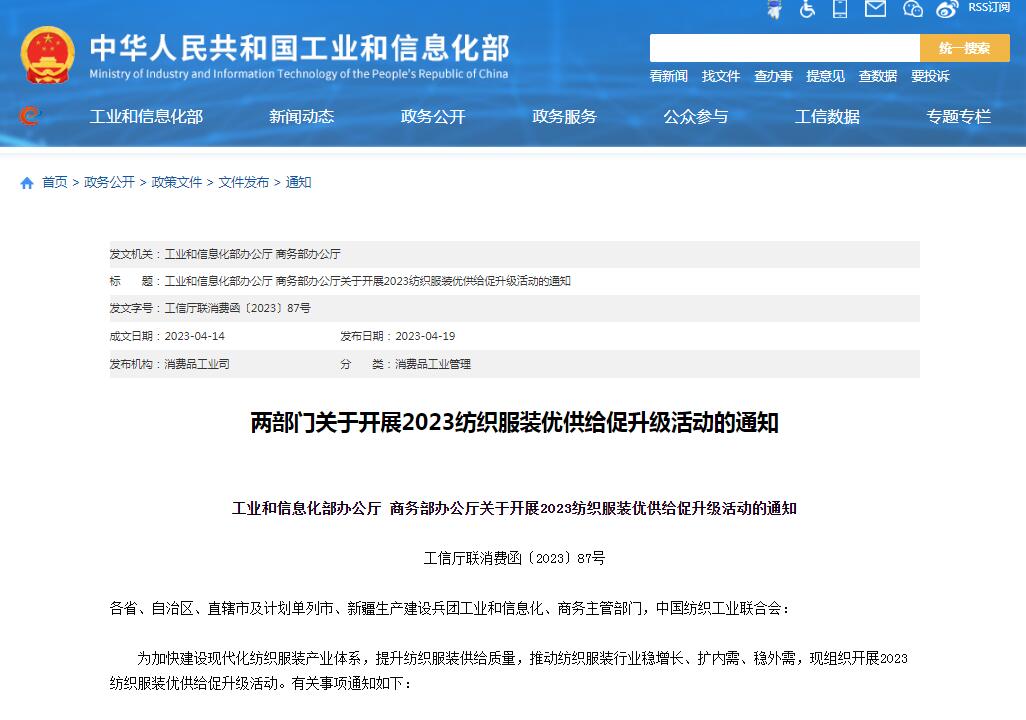Click the 要投诉 quick link
This screenshot has width=1026, height=720.
click(x=930, y=76)
